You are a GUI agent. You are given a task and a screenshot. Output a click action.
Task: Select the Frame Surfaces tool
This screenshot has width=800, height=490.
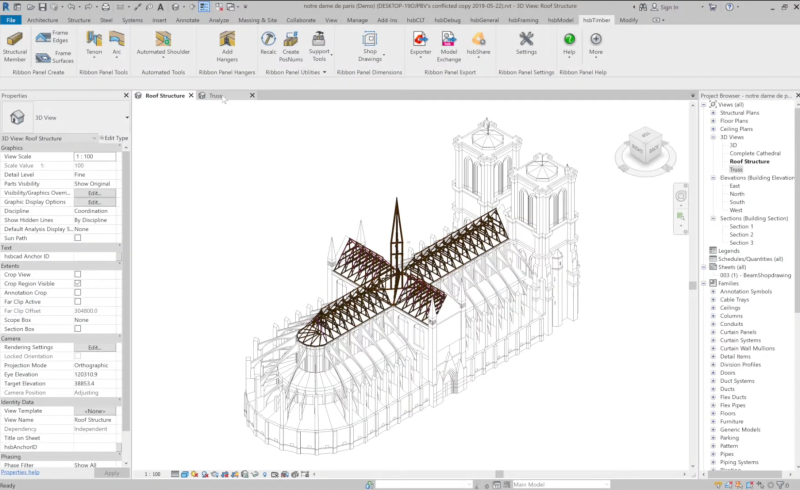[55, 57]
